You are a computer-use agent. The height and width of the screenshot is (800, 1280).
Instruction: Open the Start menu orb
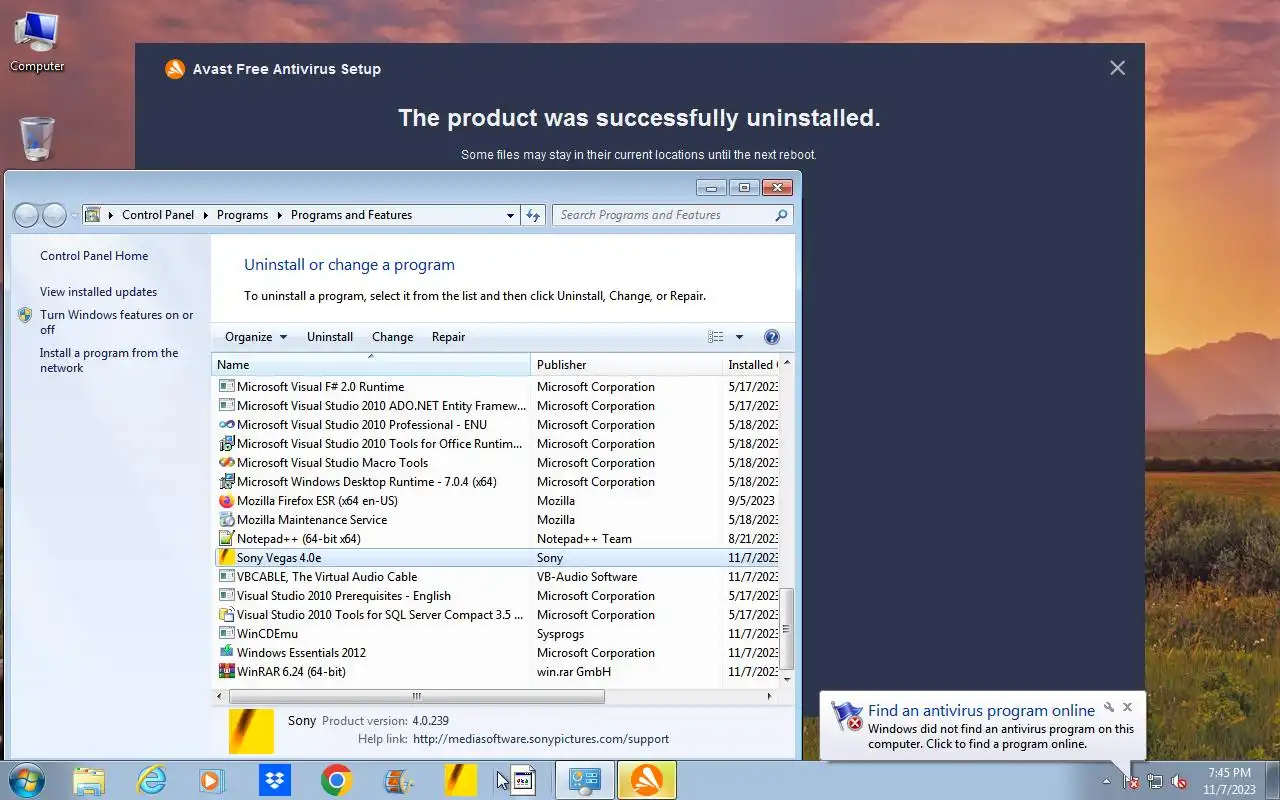point(26,780)
